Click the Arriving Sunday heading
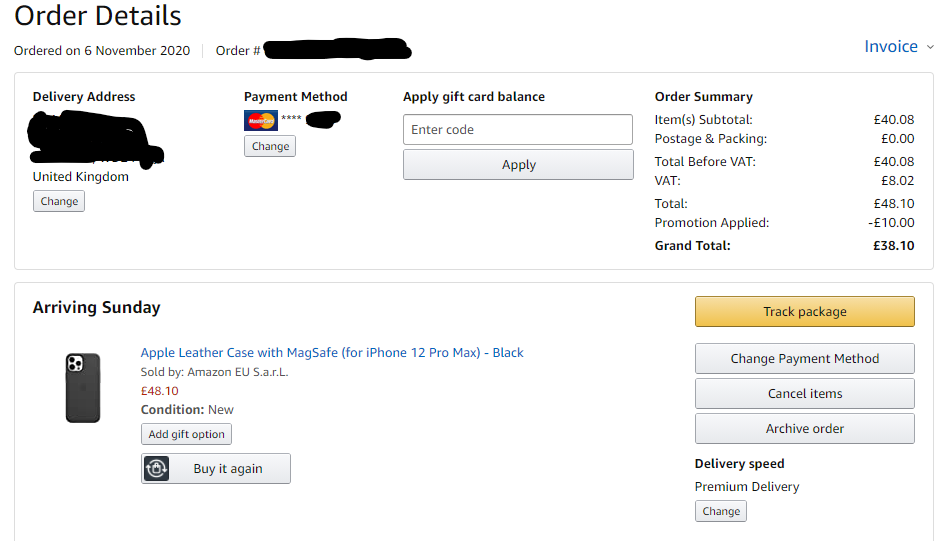The image size is (942, 541). click(x=97, y=307)
